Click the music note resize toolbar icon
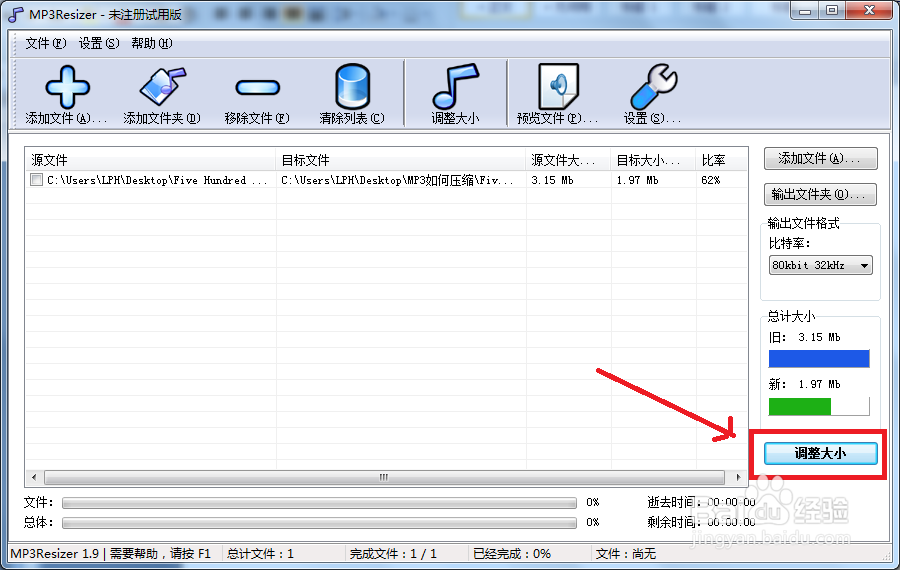The width and height of the screenshot is (900, 570). (455, 86)
